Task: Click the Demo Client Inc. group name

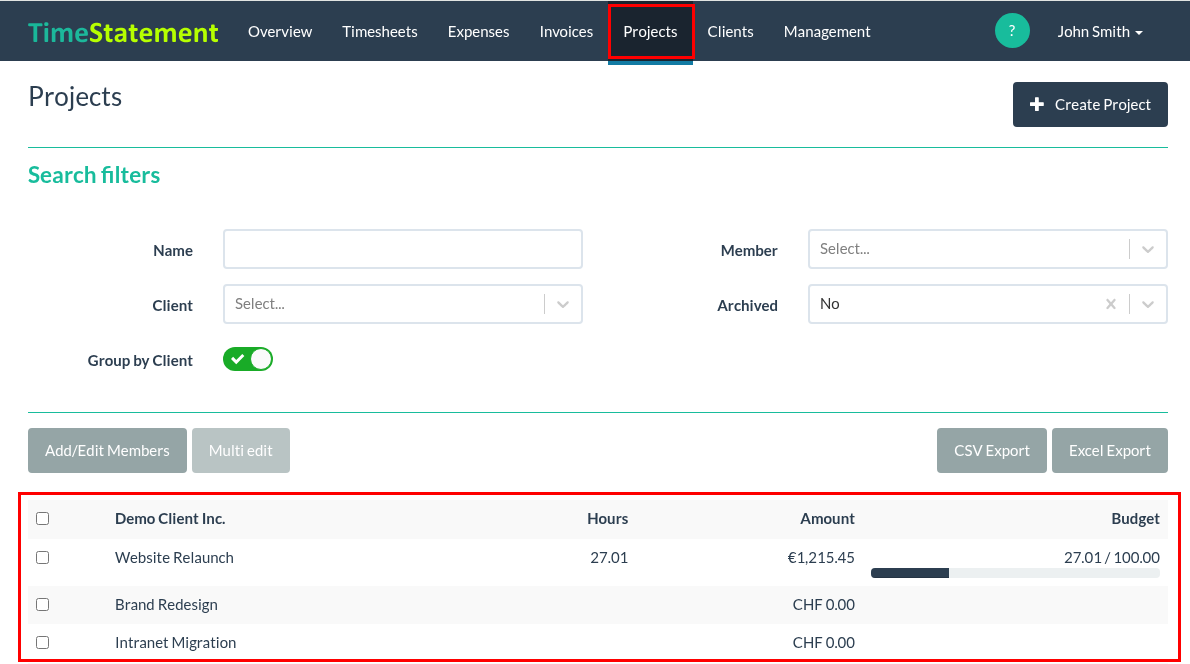Action: coord(170,518)
